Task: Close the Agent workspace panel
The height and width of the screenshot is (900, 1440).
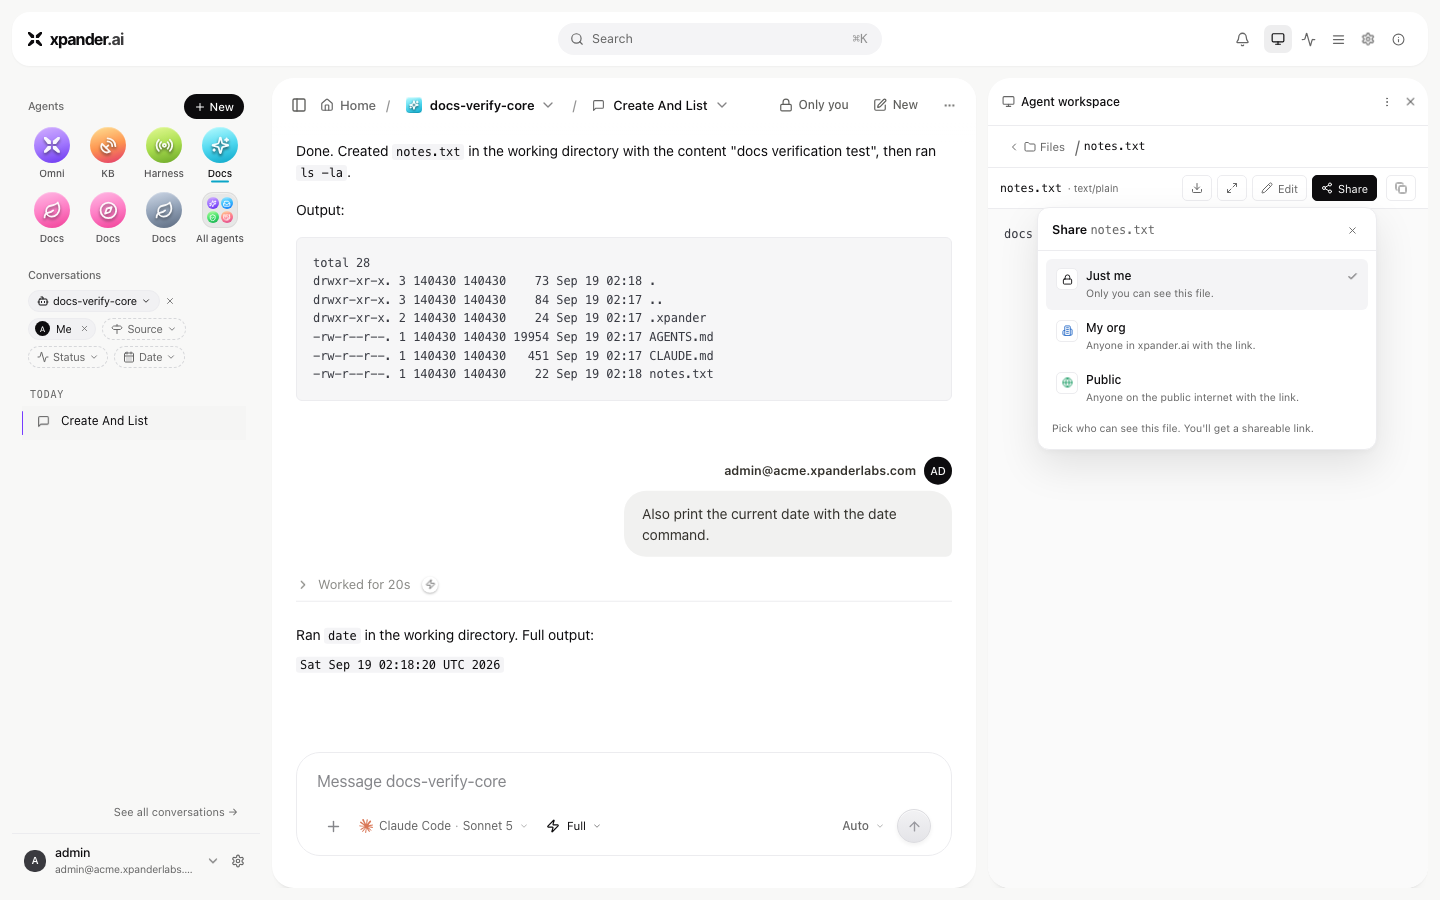Action: pos(1411,102)
